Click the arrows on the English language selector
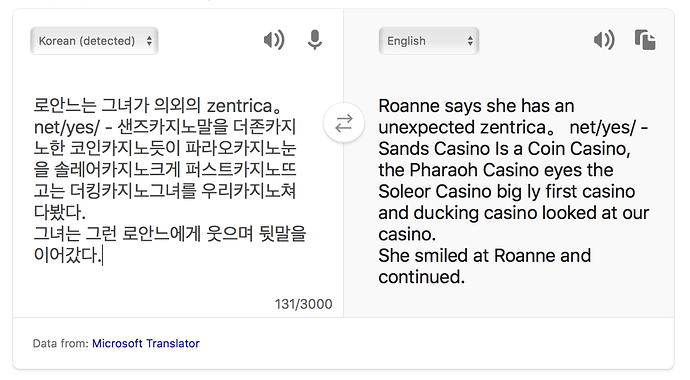 tap(470, 41)
